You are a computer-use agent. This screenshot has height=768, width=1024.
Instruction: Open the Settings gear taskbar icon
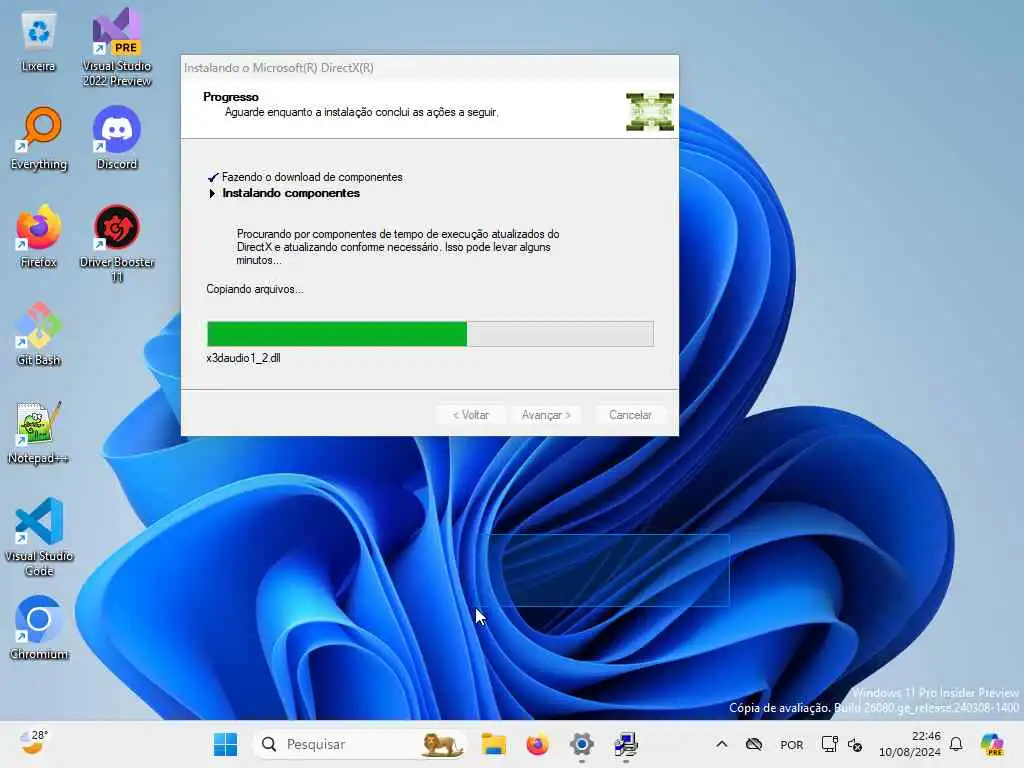coord(581,744)
